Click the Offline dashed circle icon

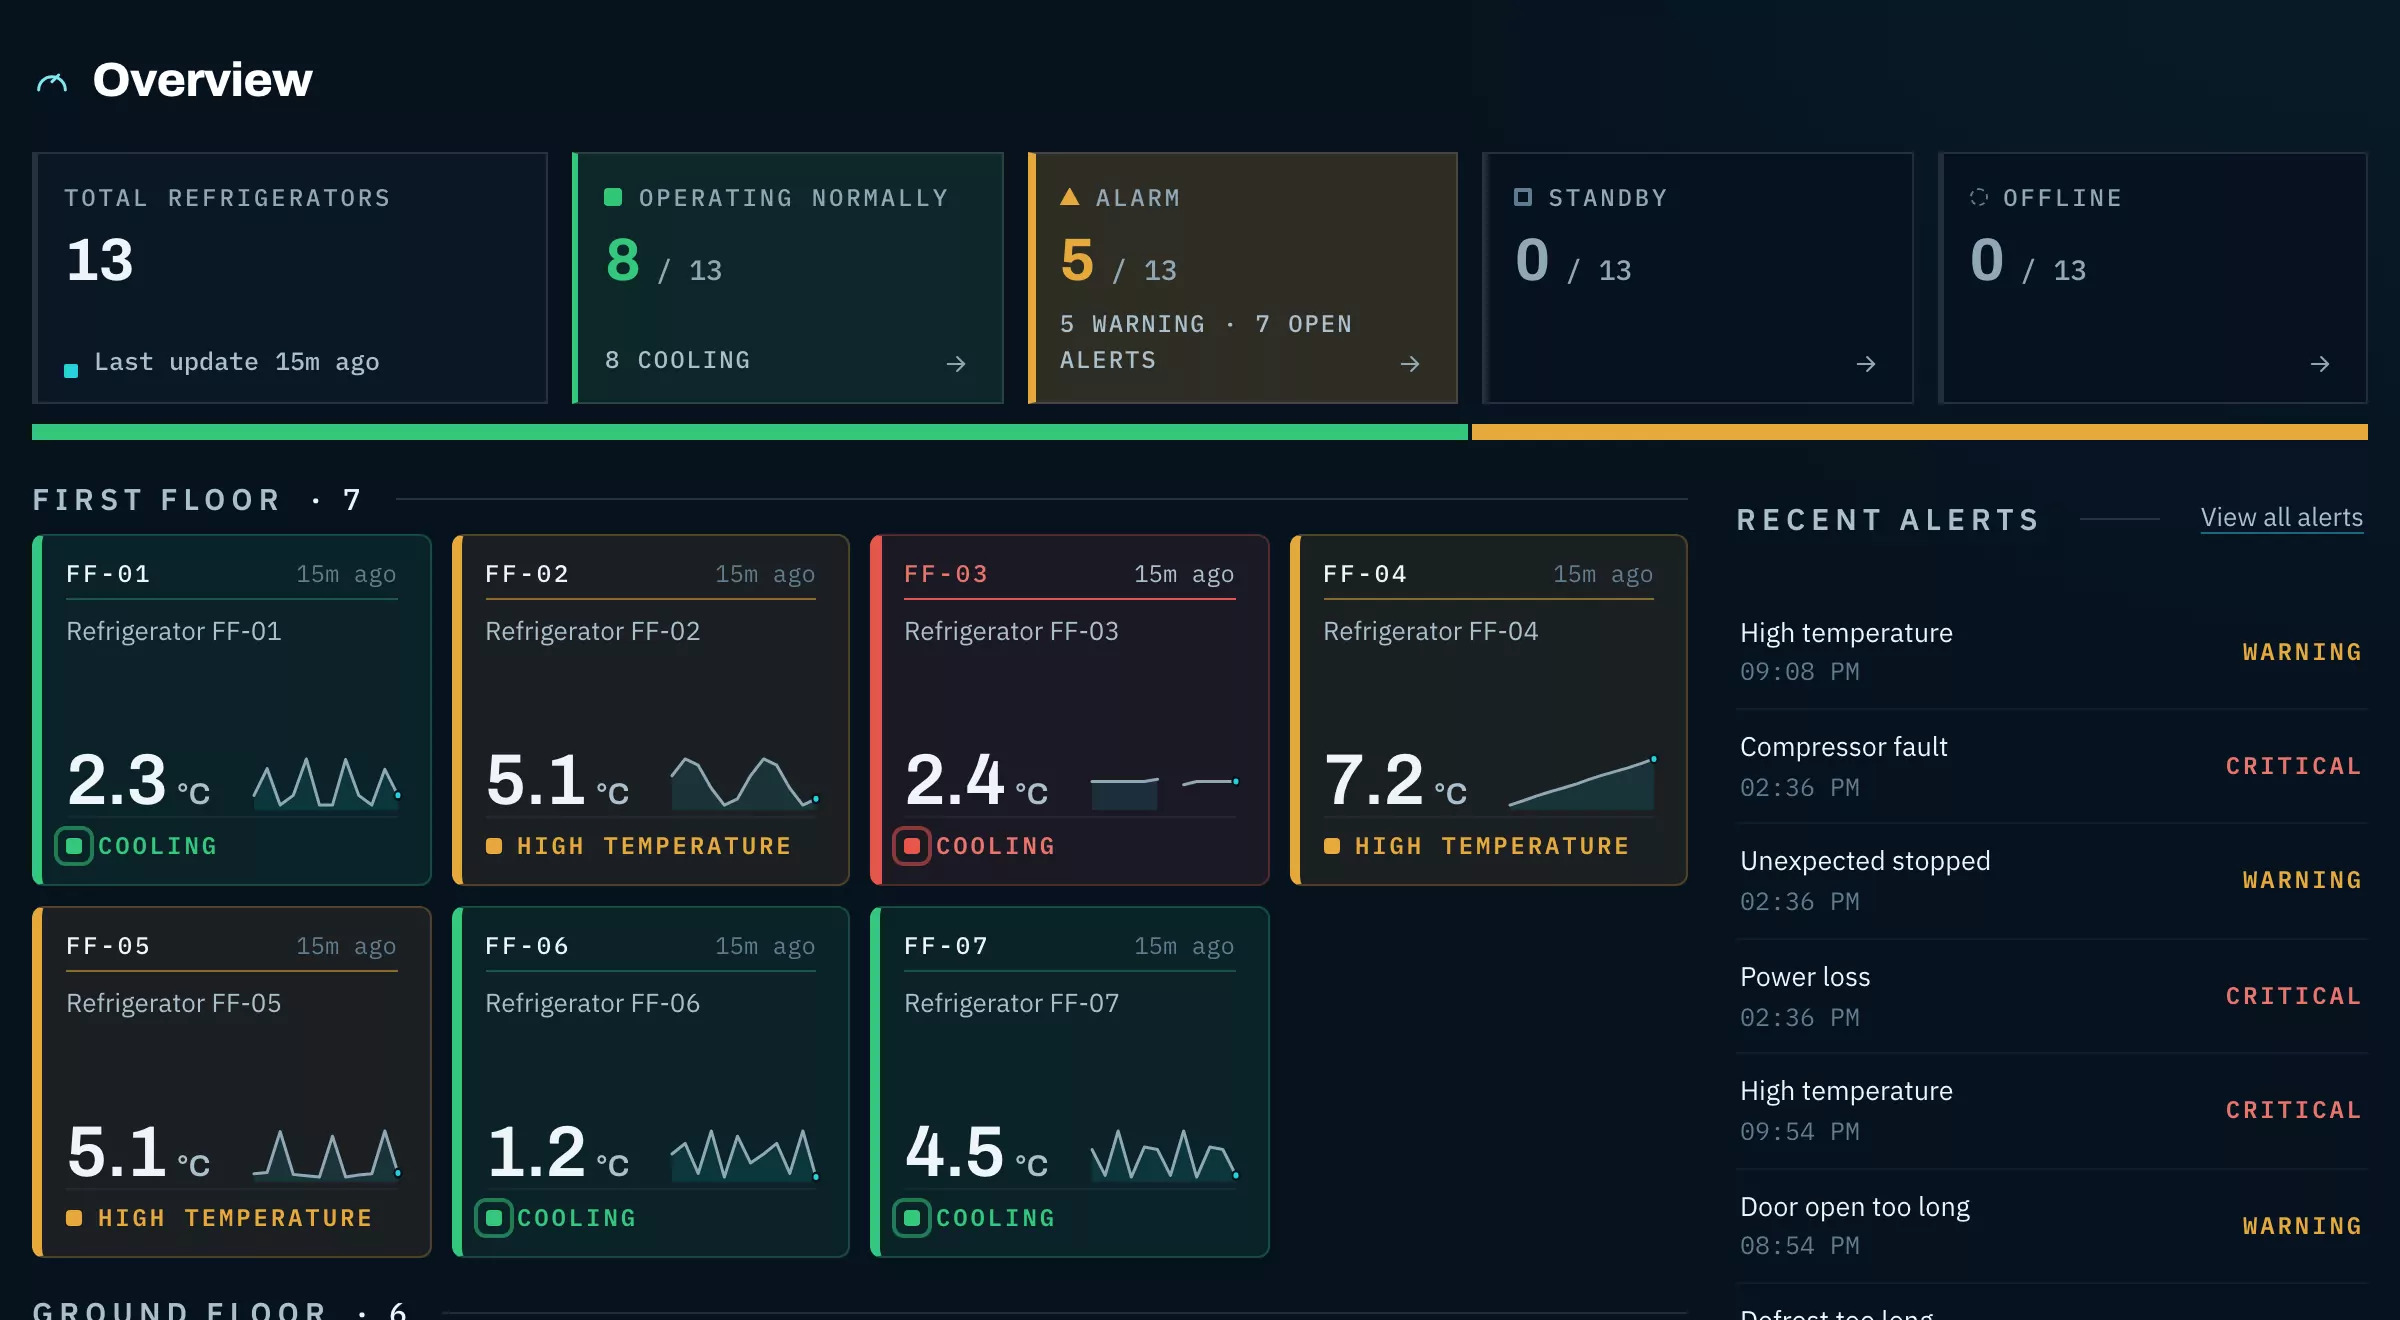click(x=1978, y=197)
